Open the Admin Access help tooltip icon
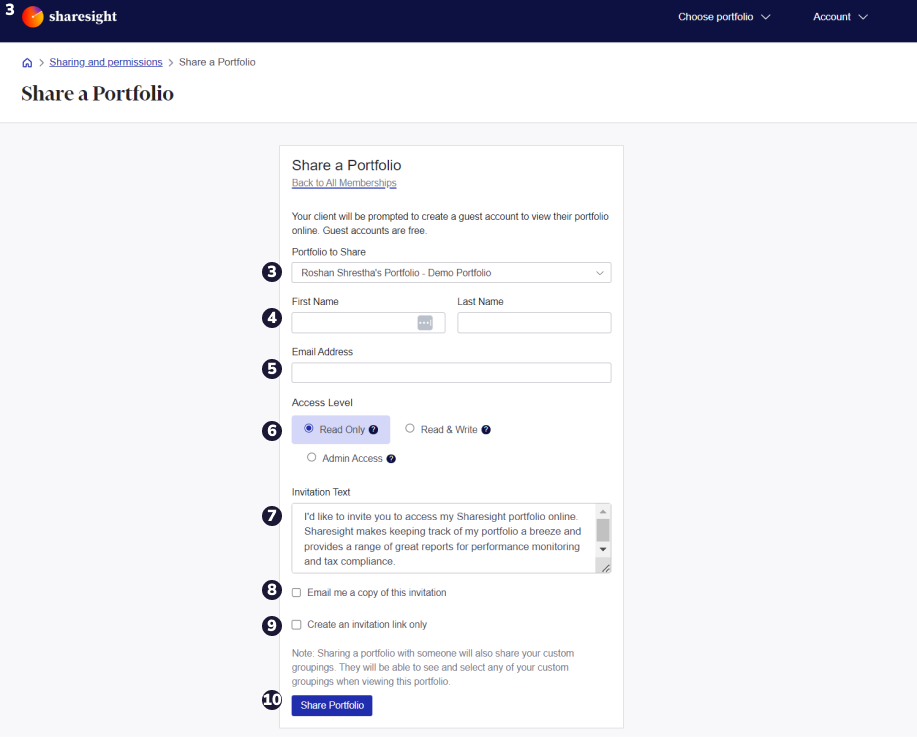The height and width of the screenshot is (737, 917). [x=391, y=458]
